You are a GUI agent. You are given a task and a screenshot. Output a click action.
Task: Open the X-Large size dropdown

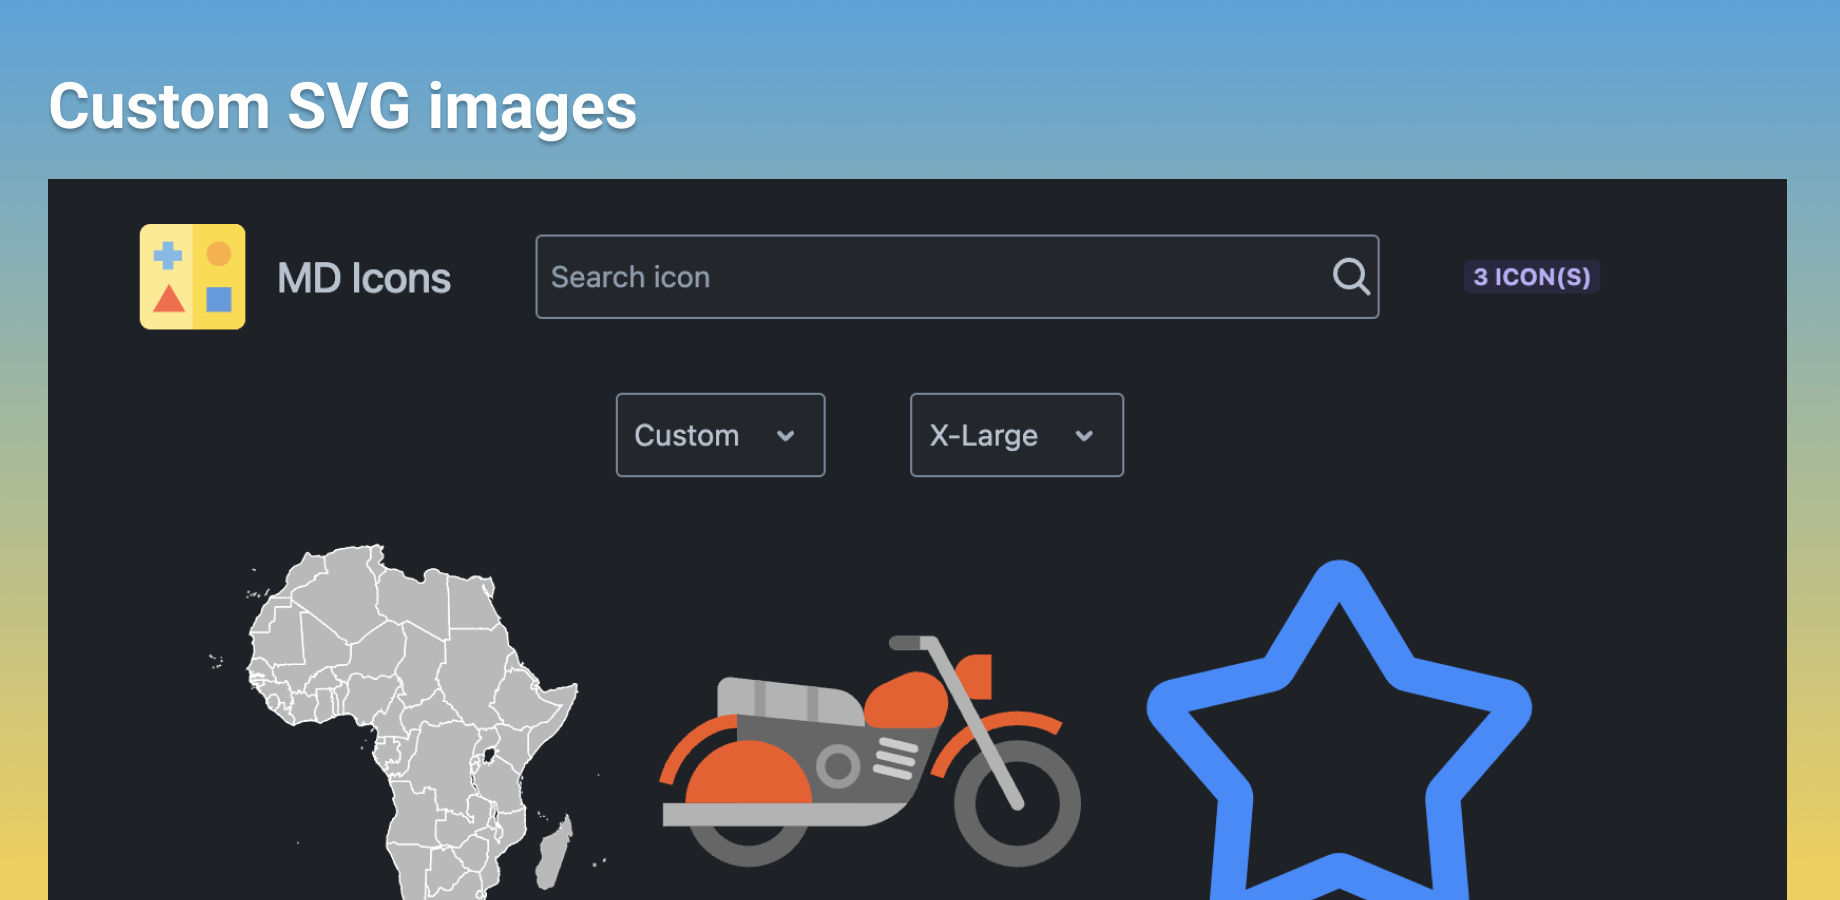(1016, 435)
